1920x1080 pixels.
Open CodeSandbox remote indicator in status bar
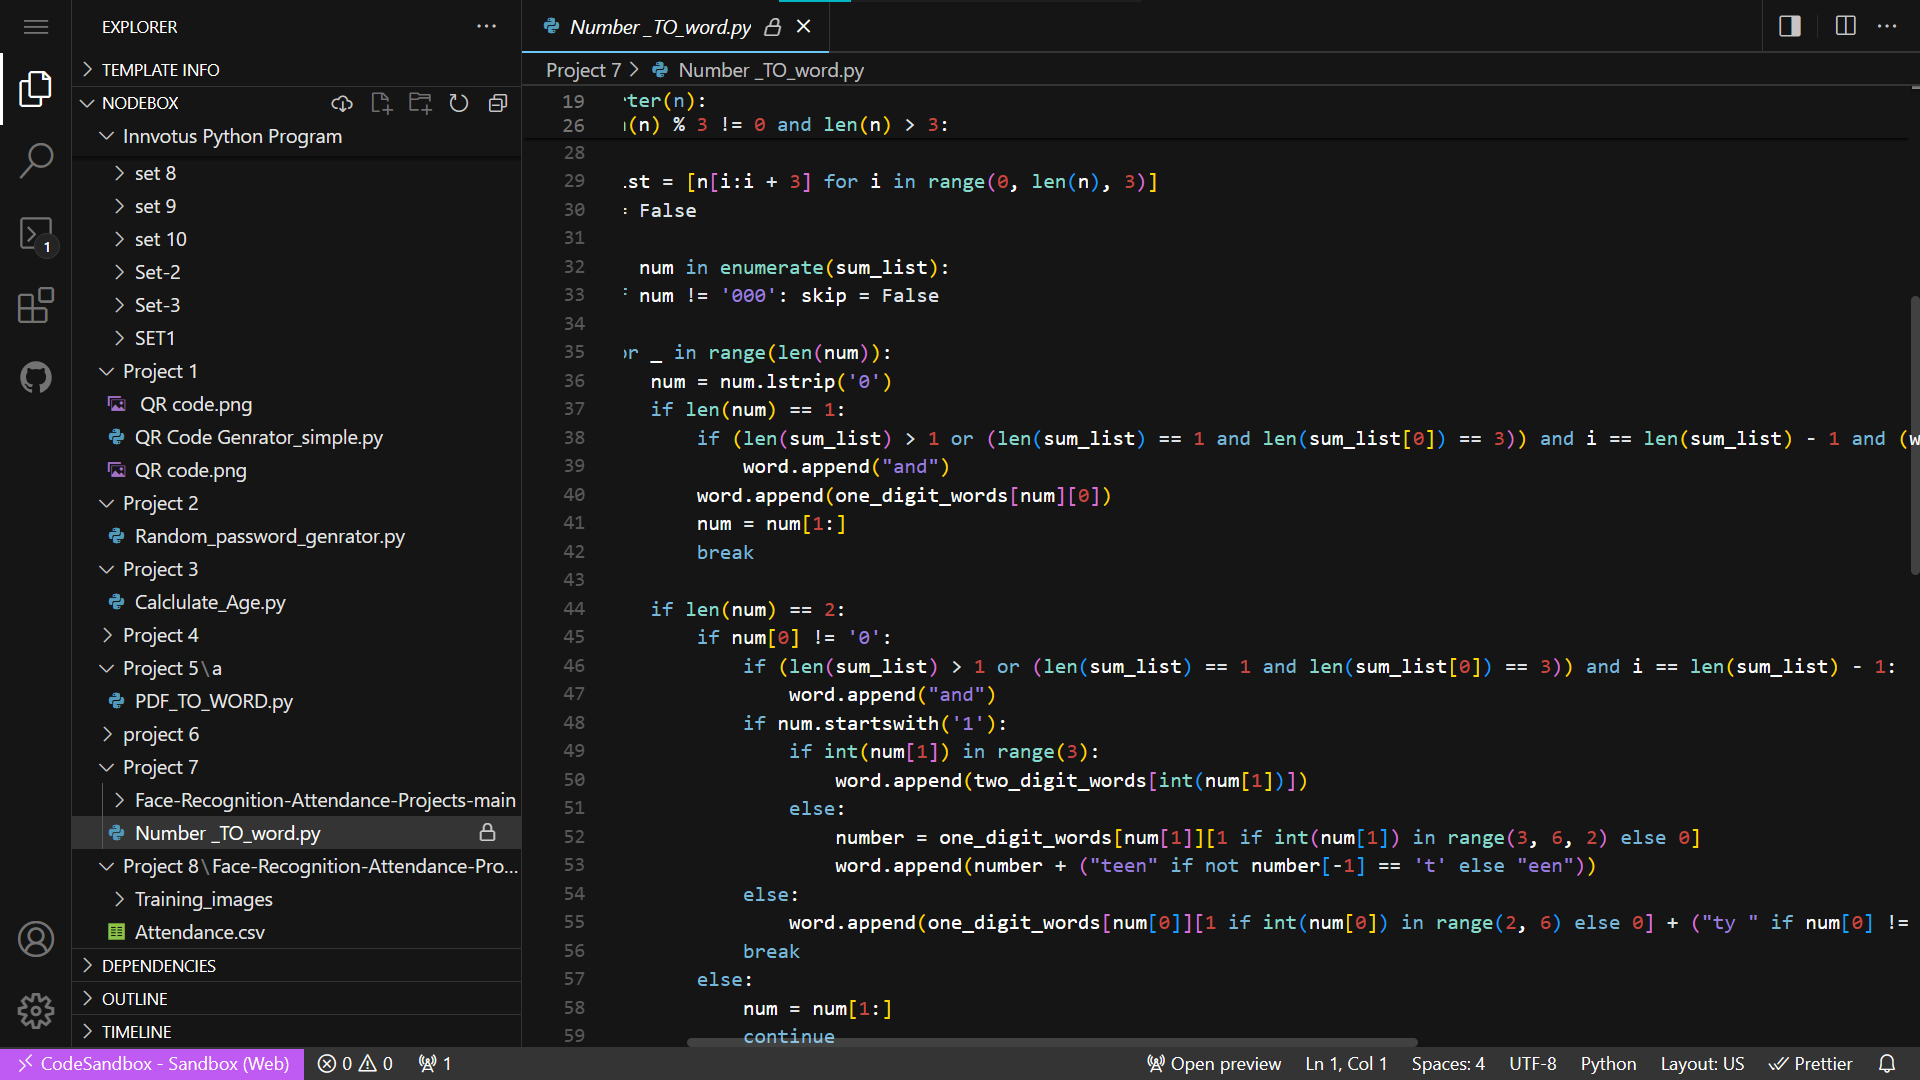152,1064
